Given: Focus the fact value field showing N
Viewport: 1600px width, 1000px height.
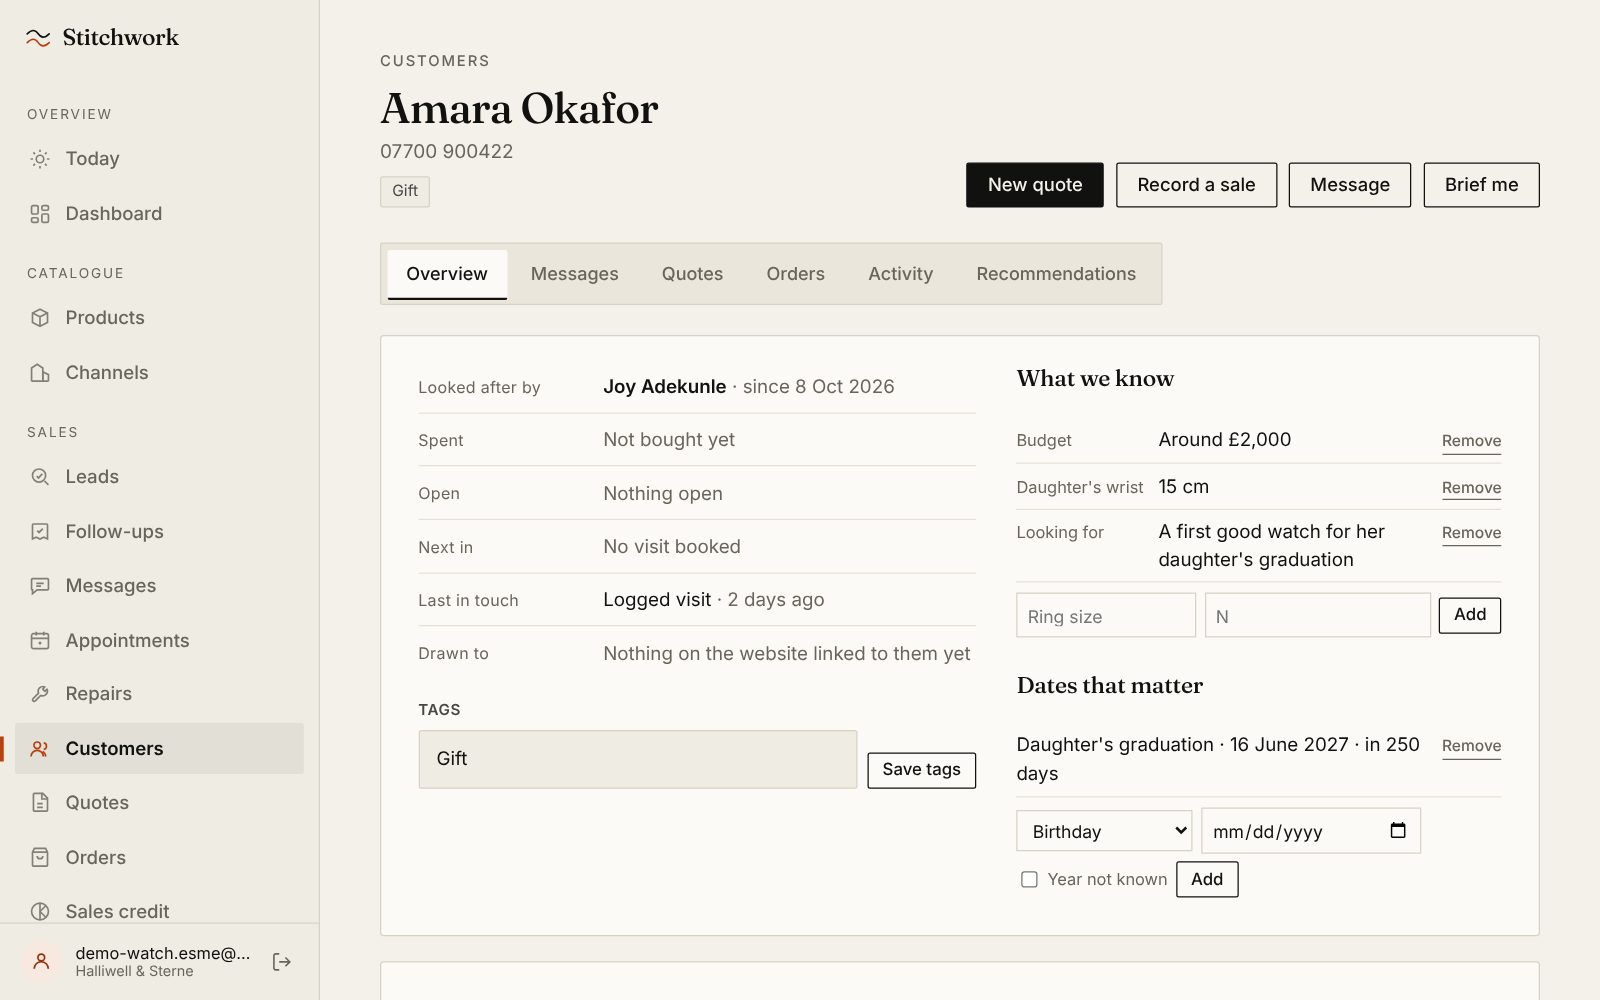Looking at the screenshot, I should point(1317,616).
